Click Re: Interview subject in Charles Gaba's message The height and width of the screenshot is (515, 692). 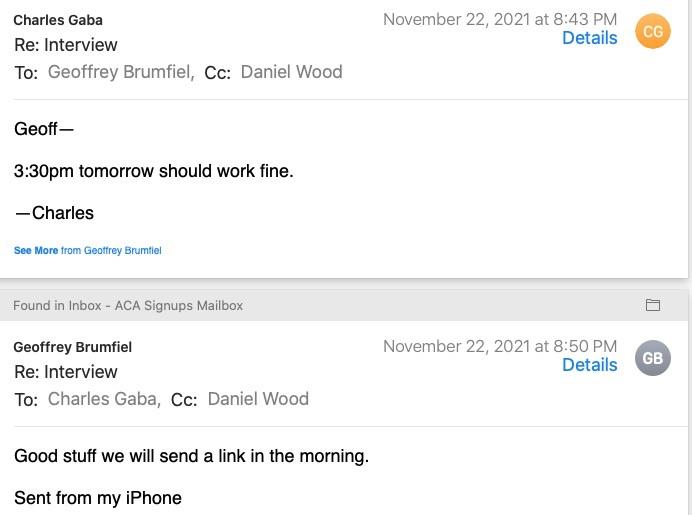tap(66, 45)
